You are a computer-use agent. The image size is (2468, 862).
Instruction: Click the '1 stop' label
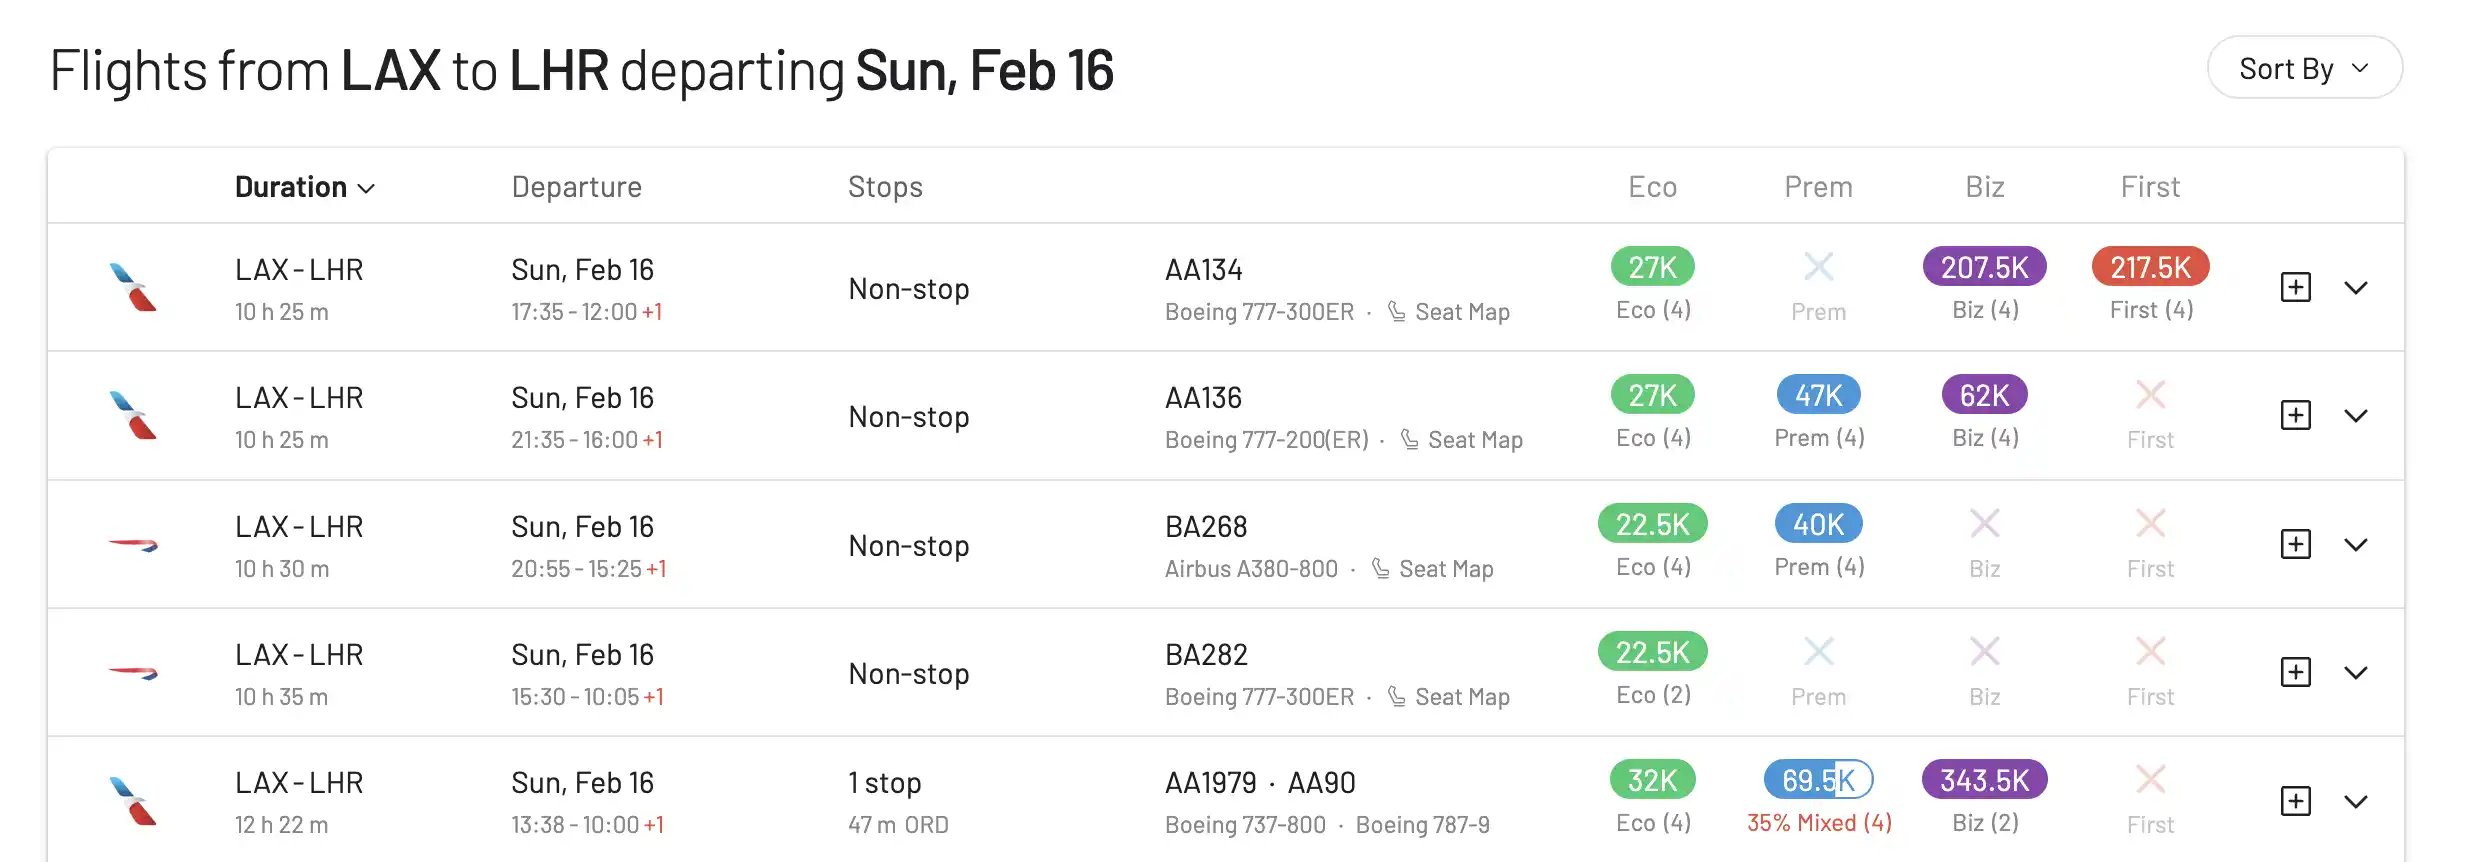[884, 783]
